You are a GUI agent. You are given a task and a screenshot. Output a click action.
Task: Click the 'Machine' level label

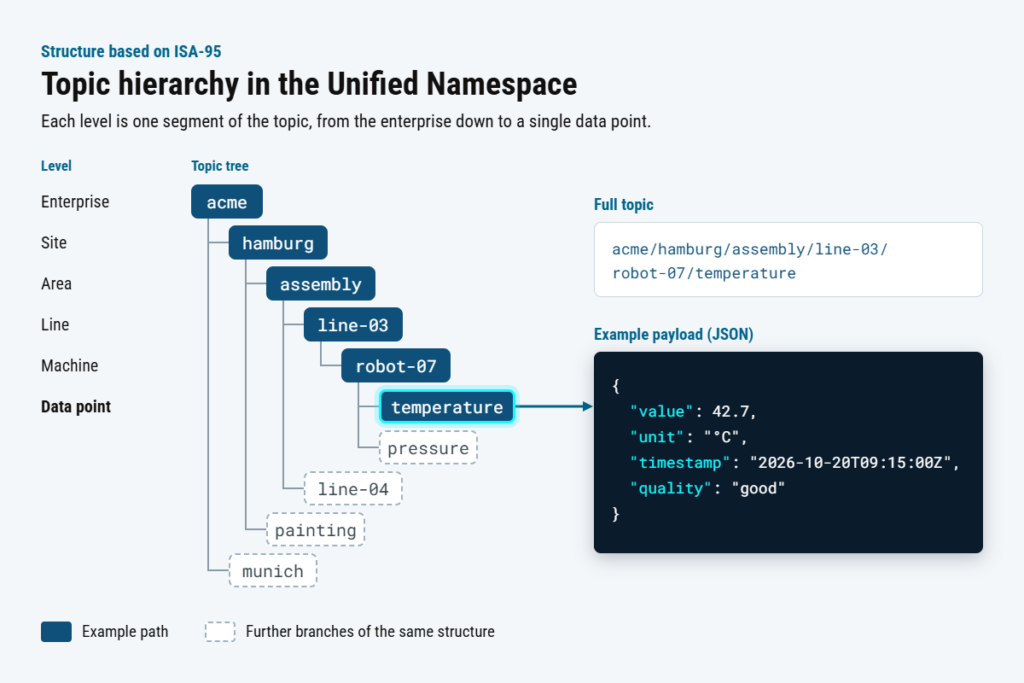70,366
